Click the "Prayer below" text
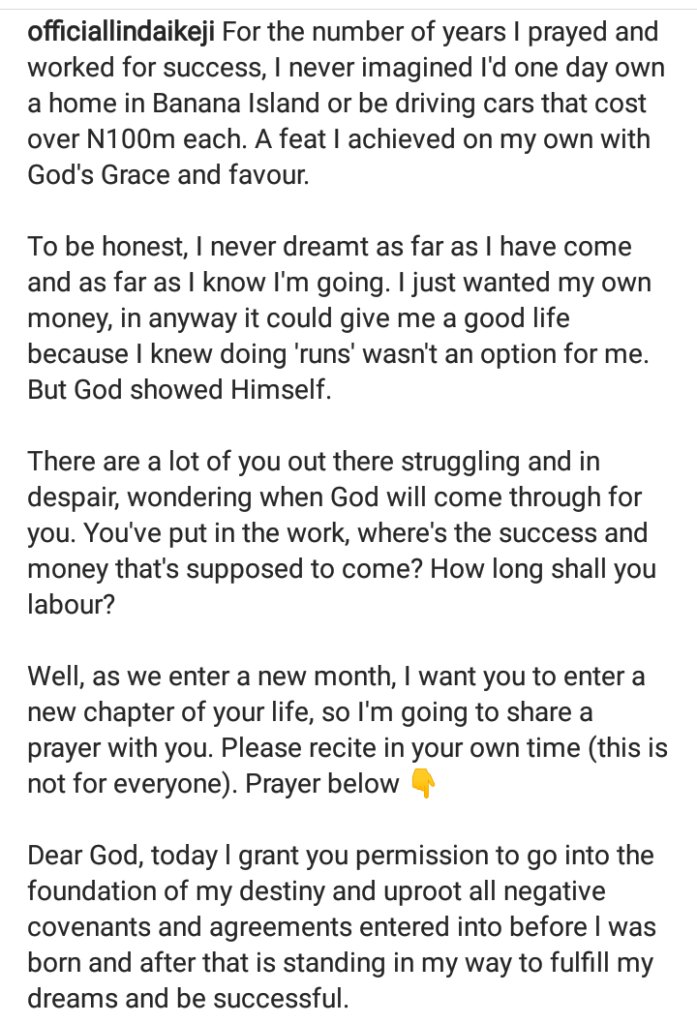697x1024 pixels. point(322,784)
